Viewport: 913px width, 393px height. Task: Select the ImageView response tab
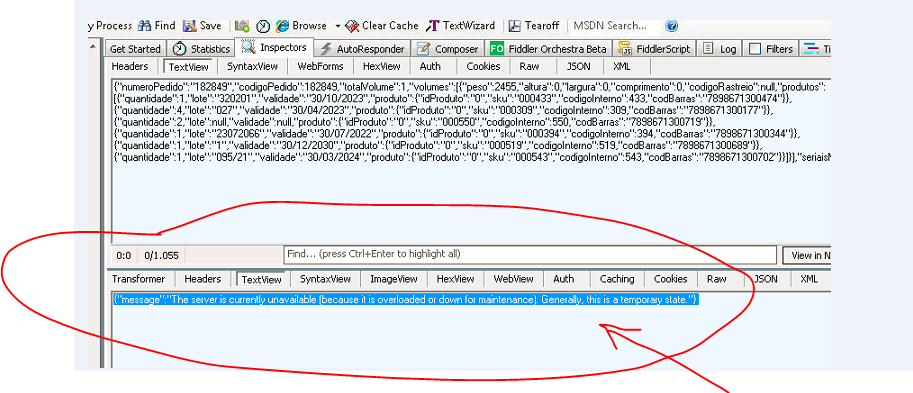coord(394,279)
